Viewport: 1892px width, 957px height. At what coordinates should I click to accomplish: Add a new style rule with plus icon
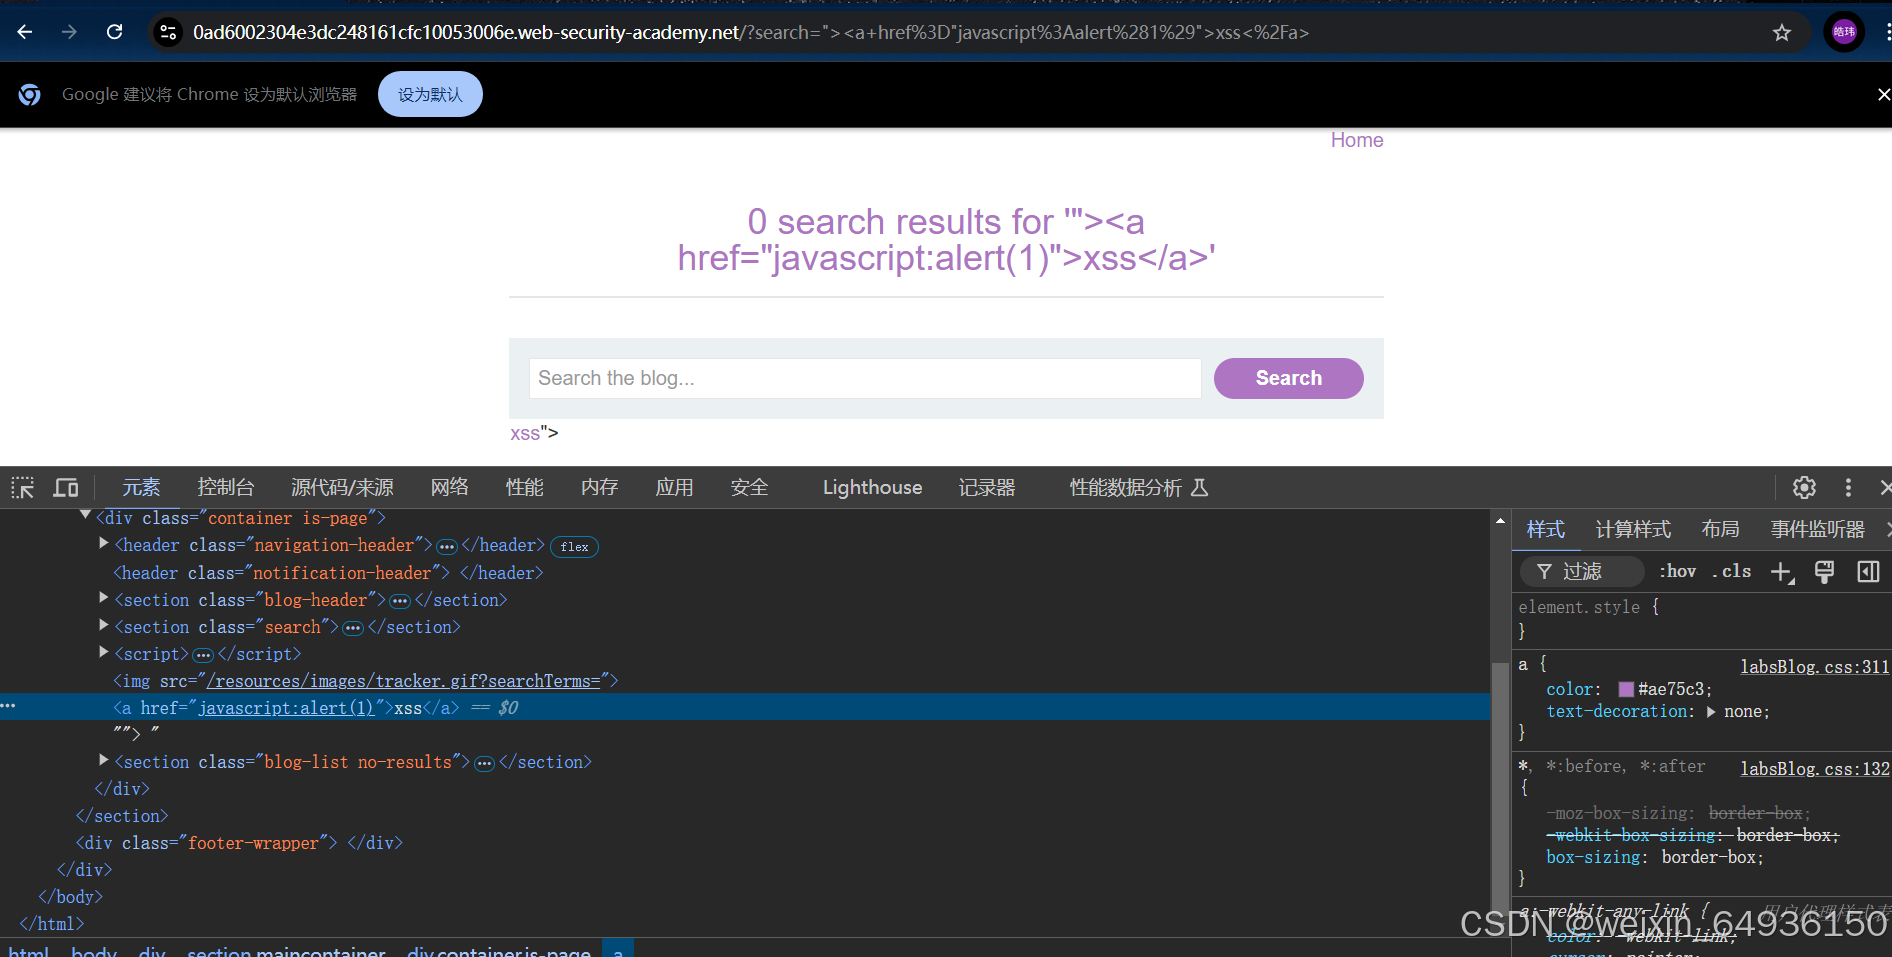[1782, 572]
